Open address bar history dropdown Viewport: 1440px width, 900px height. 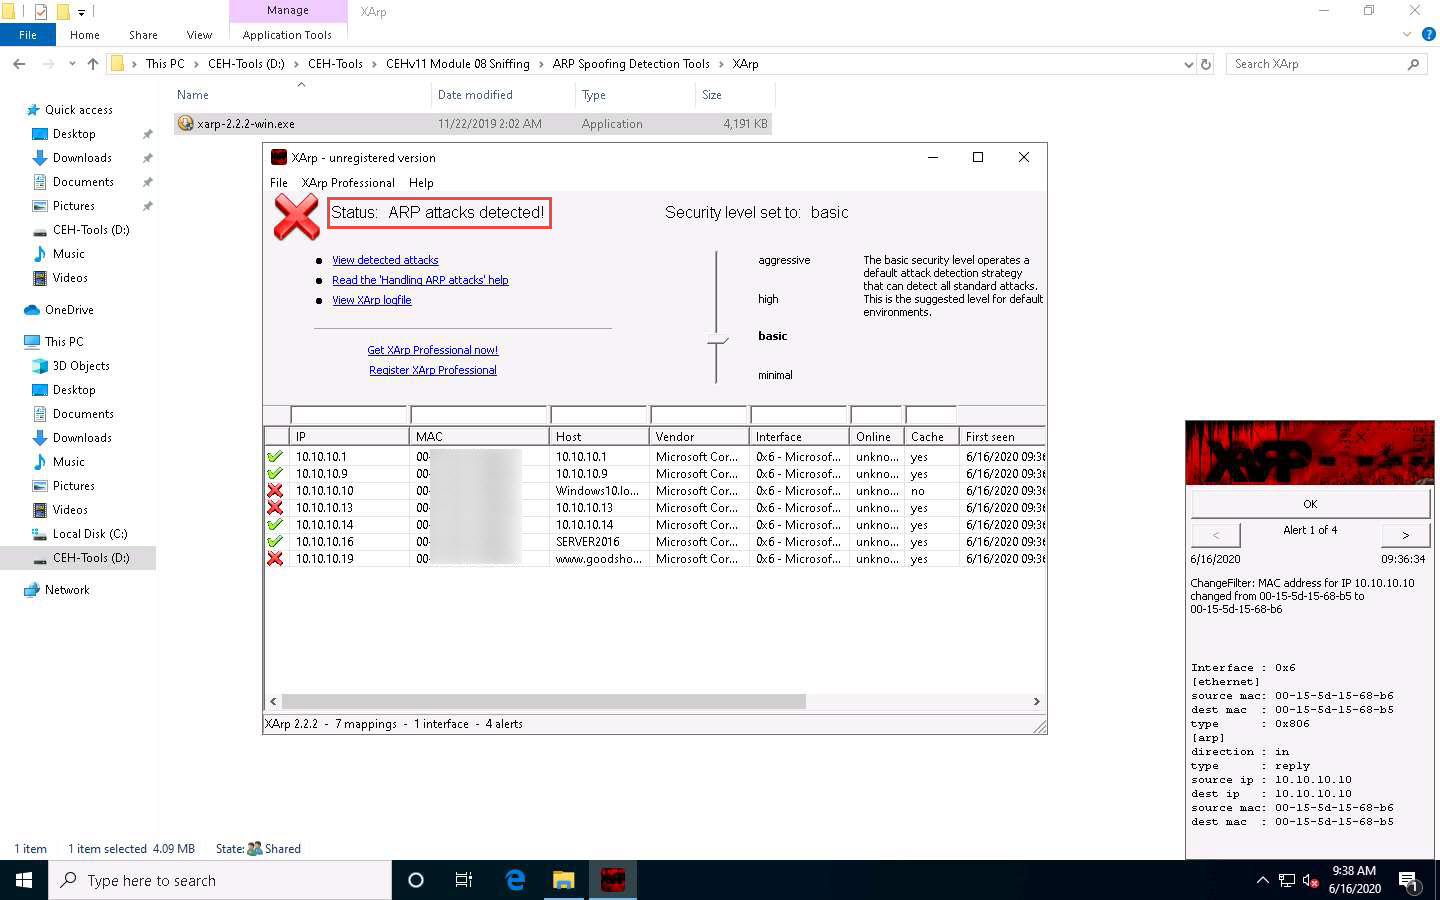(1188, 64)
